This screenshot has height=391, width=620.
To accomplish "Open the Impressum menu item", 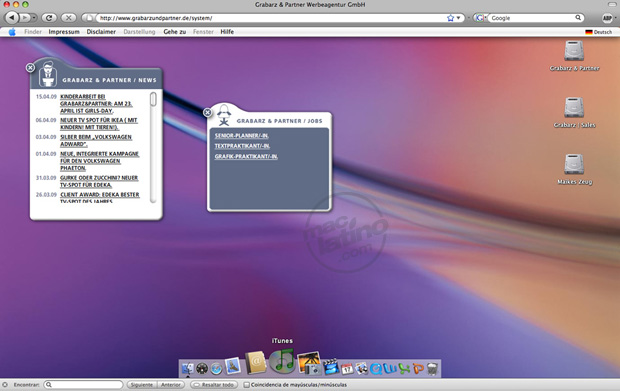I will 64,32.
